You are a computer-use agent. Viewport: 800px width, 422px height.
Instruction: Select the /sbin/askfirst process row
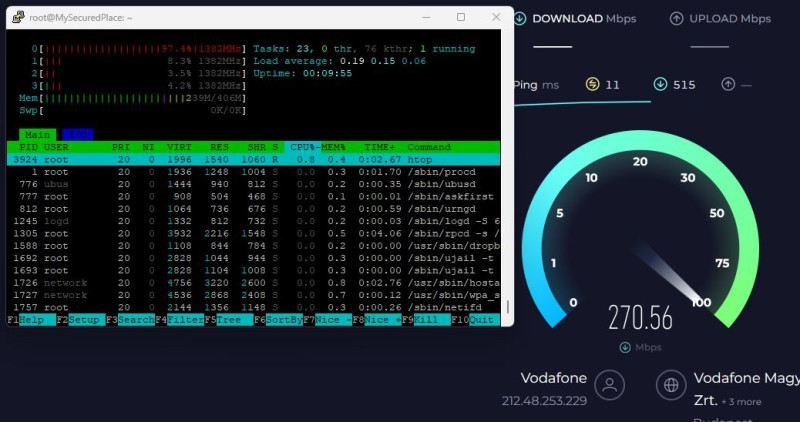pyautogui.click(x=254, y=196)
